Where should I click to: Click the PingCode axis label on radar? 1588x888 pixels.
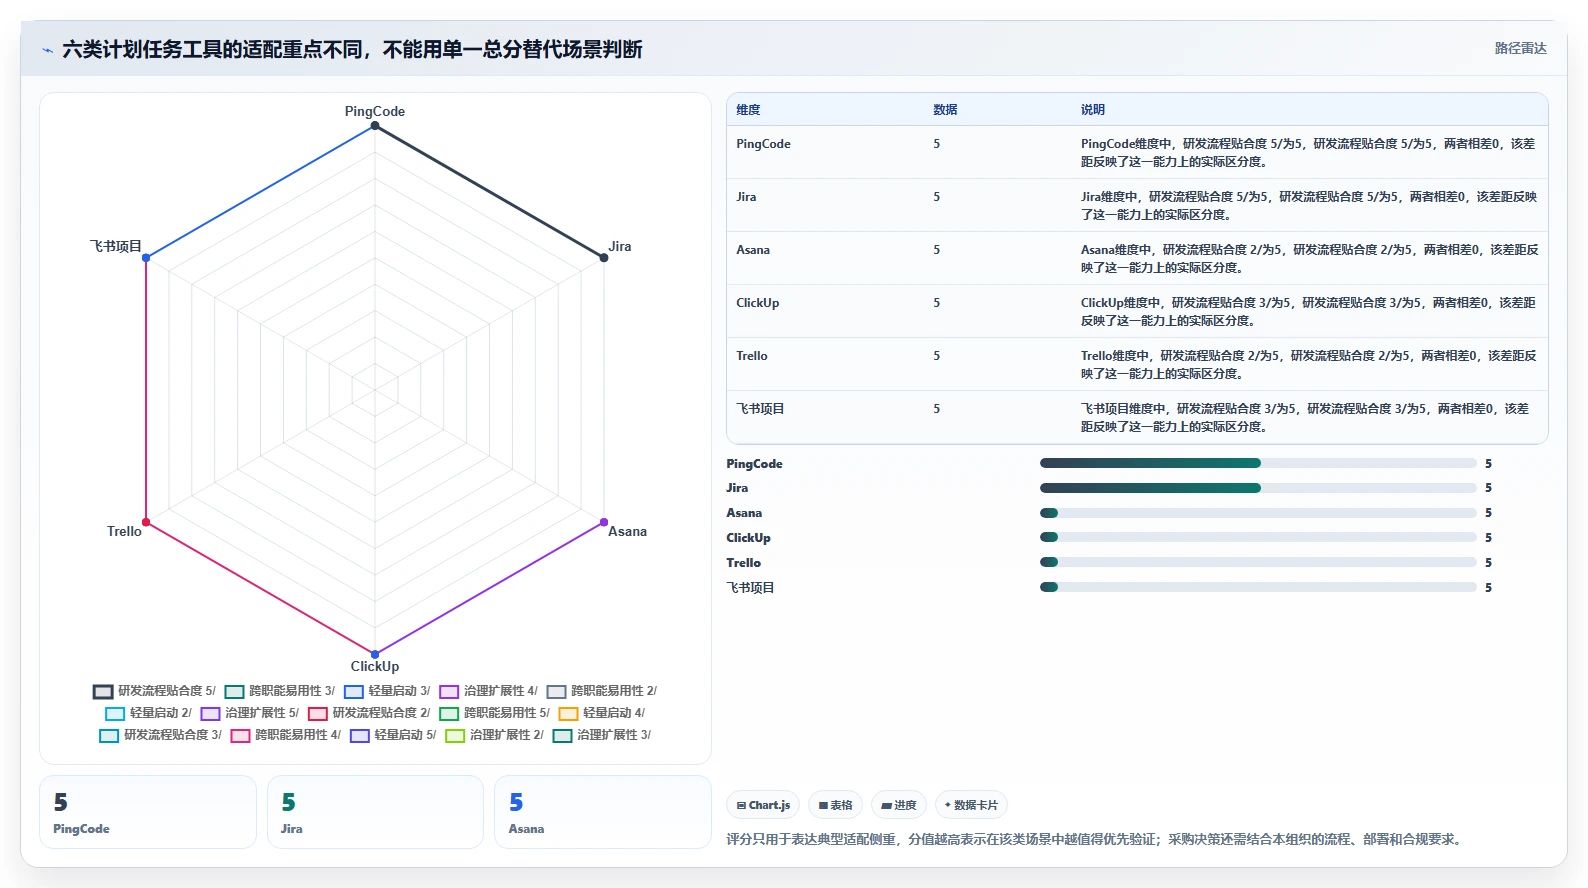pos(375,111)
